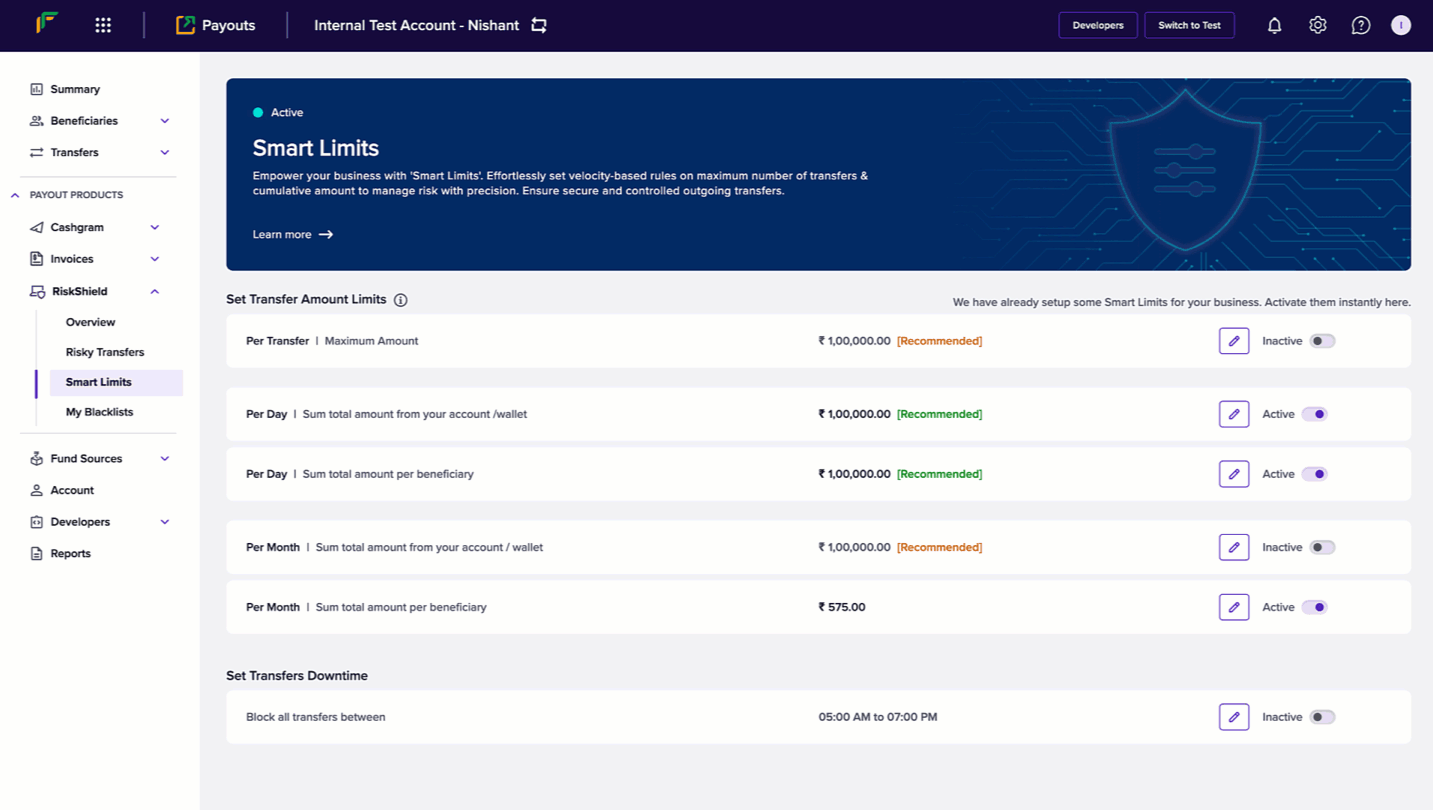Open RiskShield Overview page
The image size is (1433, 810).
click(x=90, y=322)
